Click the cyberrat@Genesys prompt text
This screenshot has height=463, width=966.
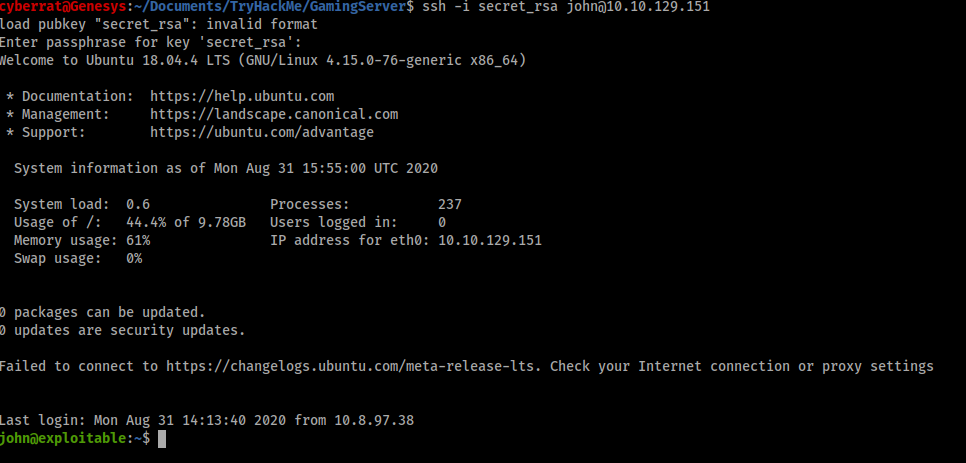pos(63,7)
